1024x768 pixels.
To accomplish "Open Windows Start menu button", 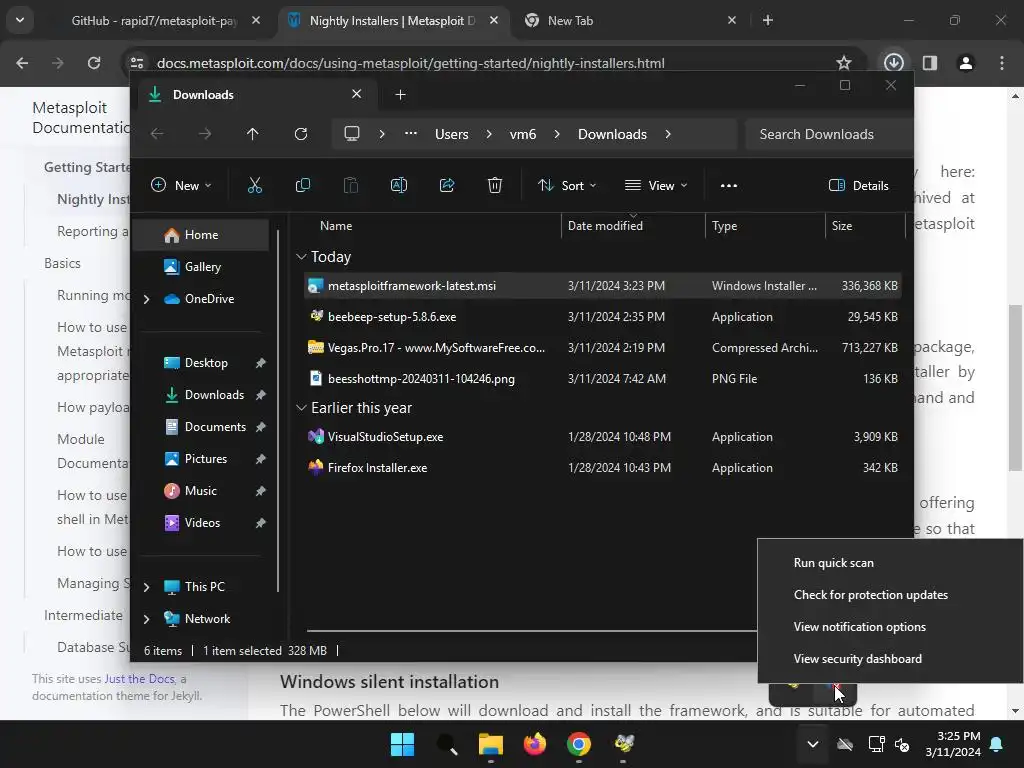I will 402,744.
